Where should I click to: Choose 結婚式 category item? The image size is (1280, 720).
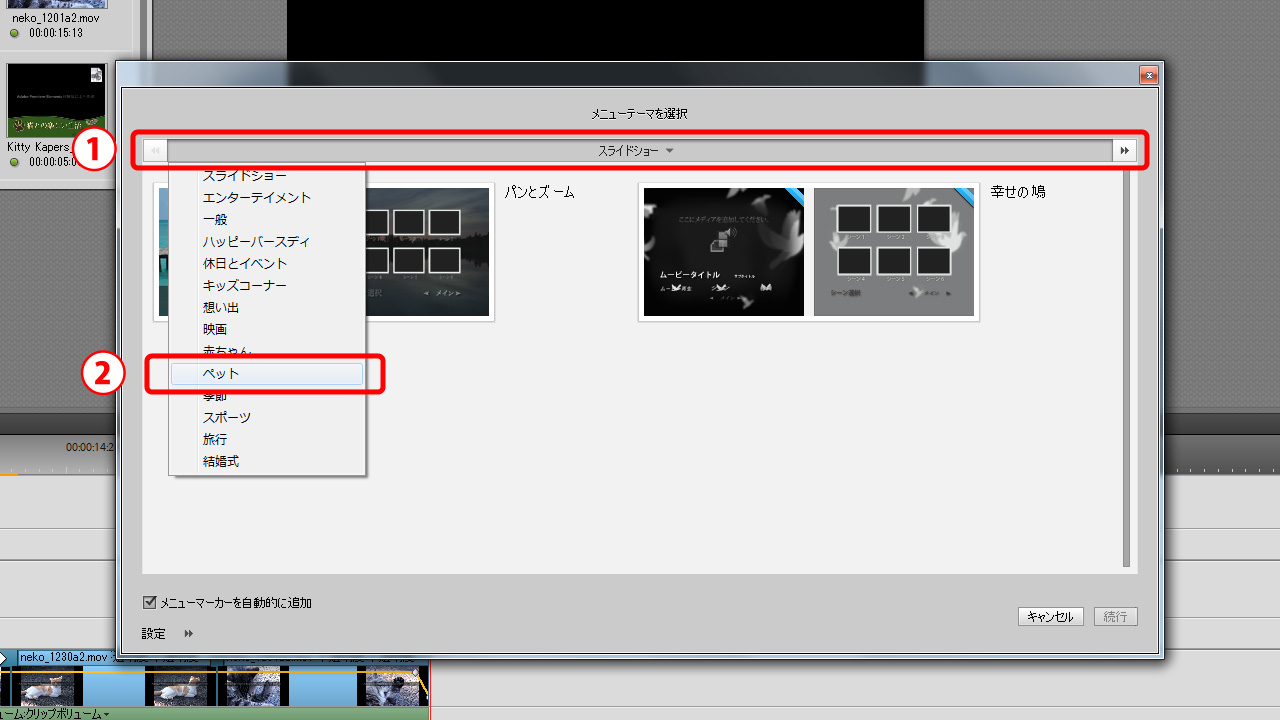221,462
